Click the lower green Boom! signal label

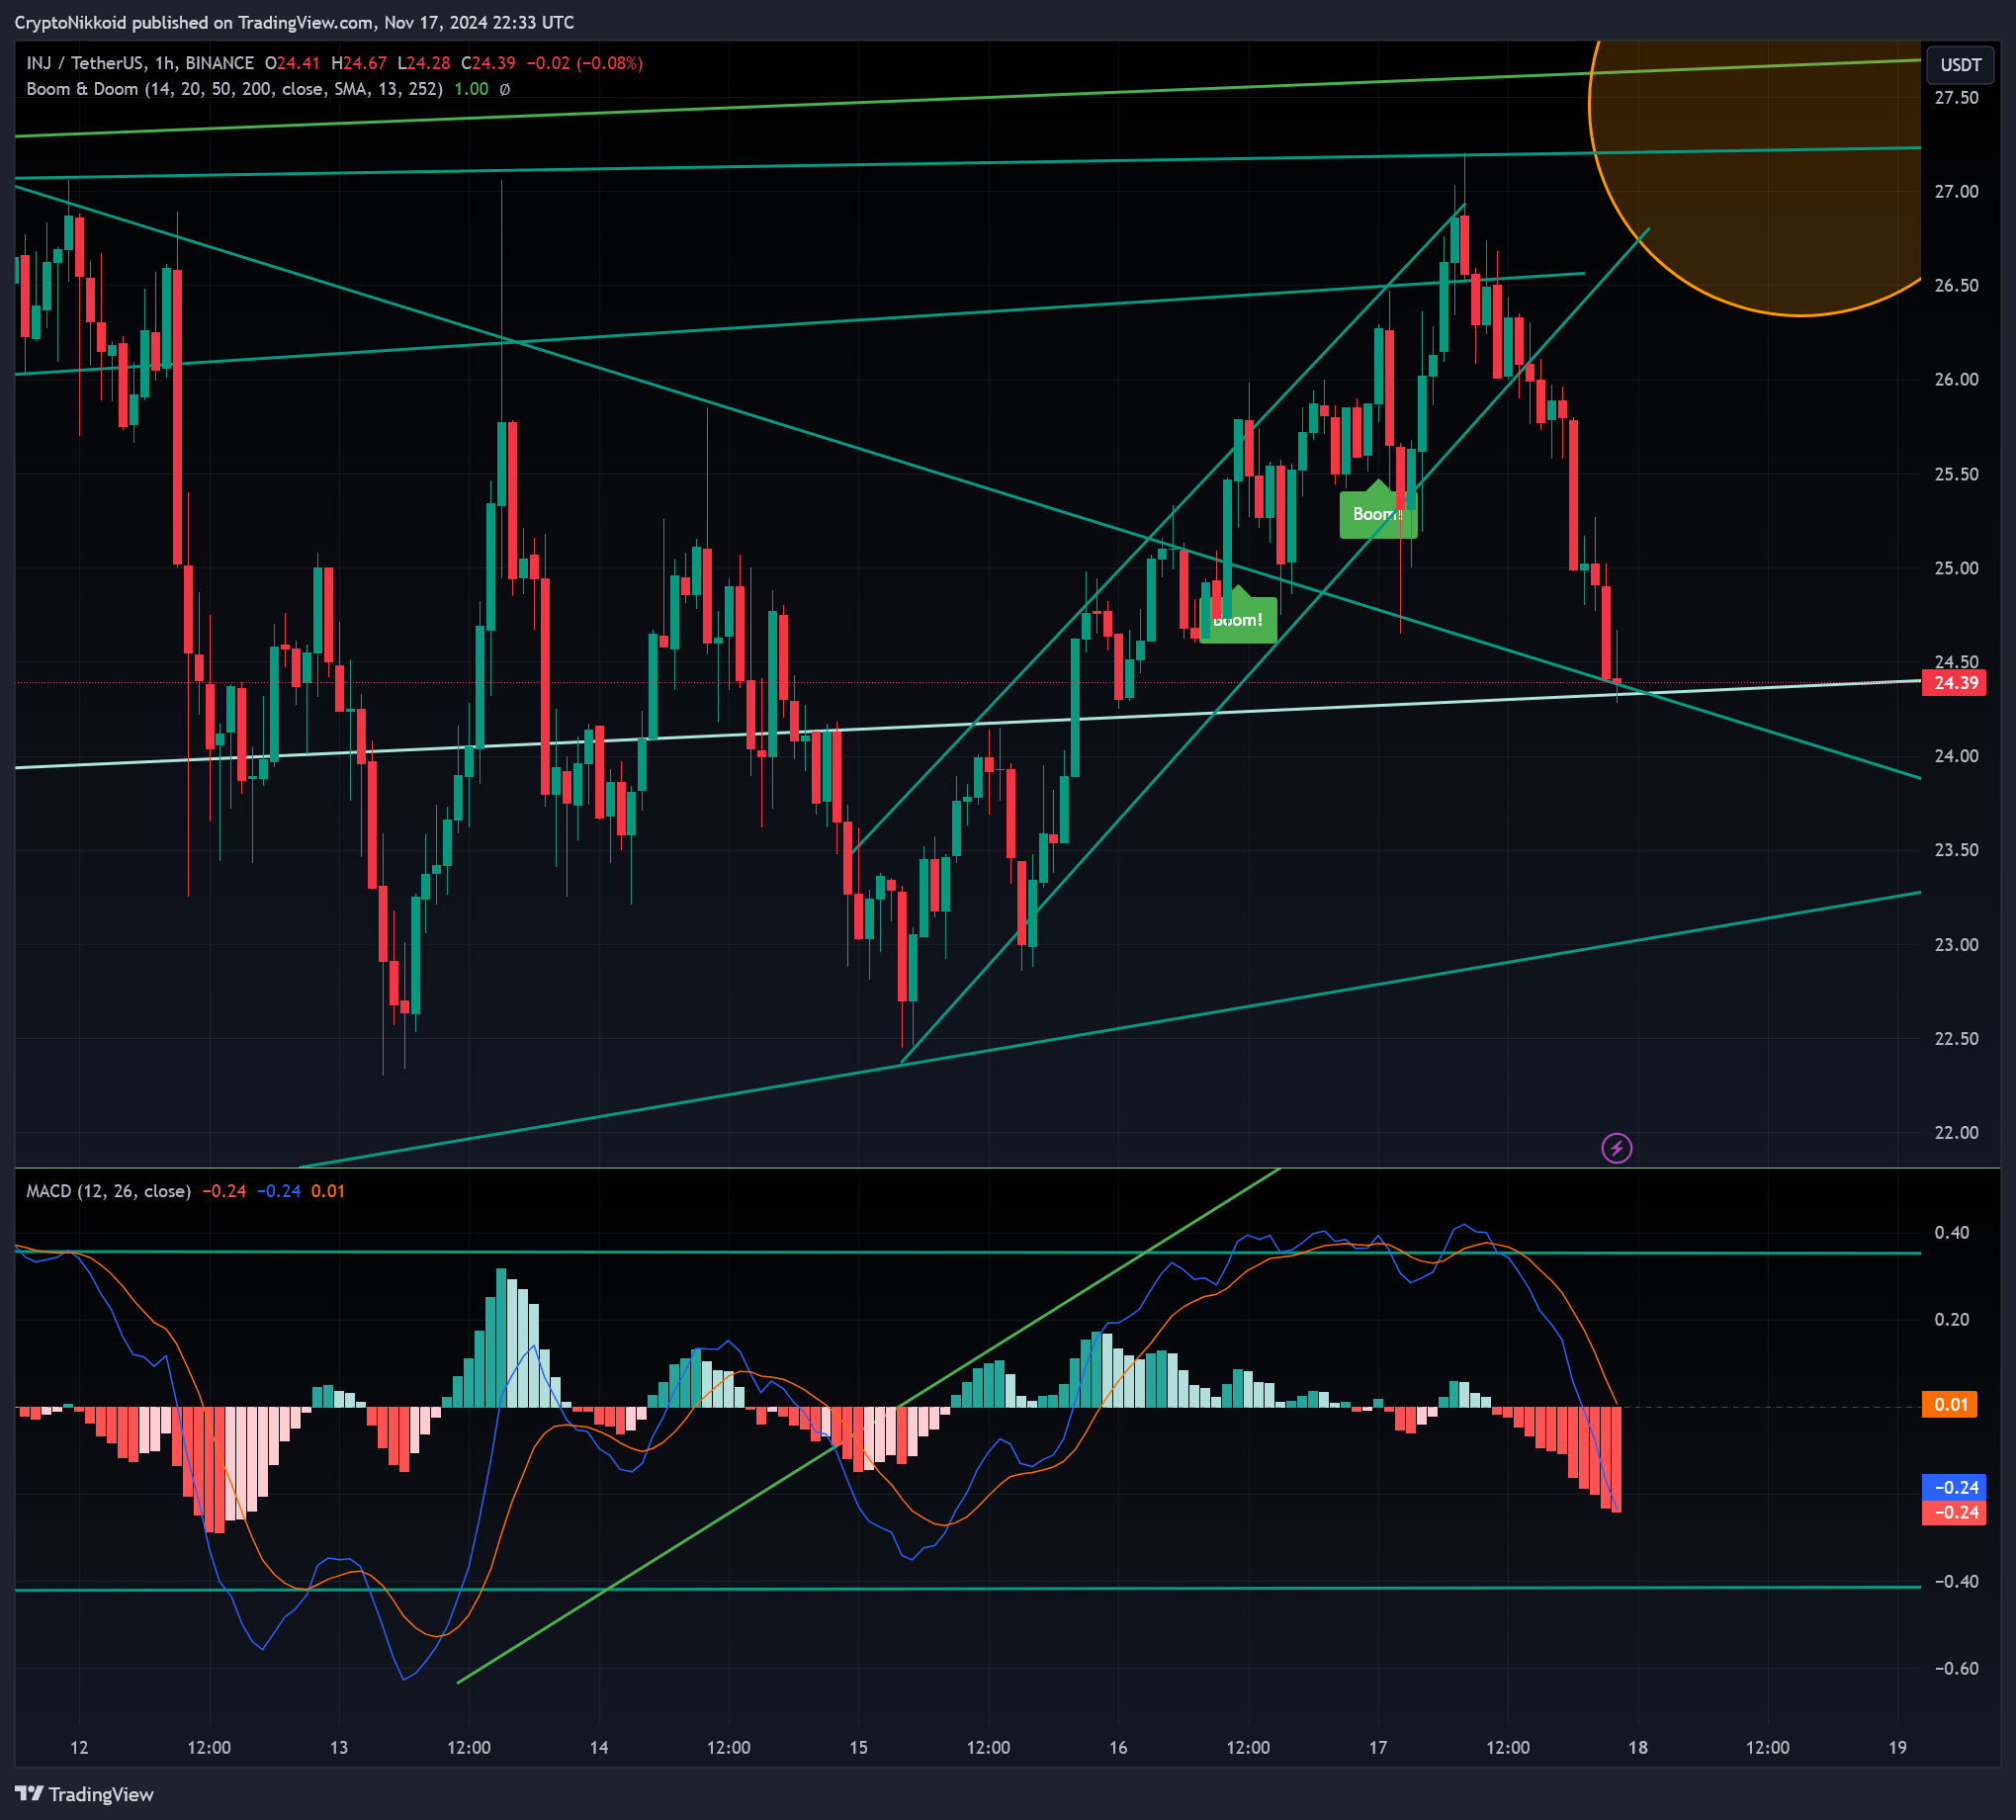click(x=1238, y=617)
